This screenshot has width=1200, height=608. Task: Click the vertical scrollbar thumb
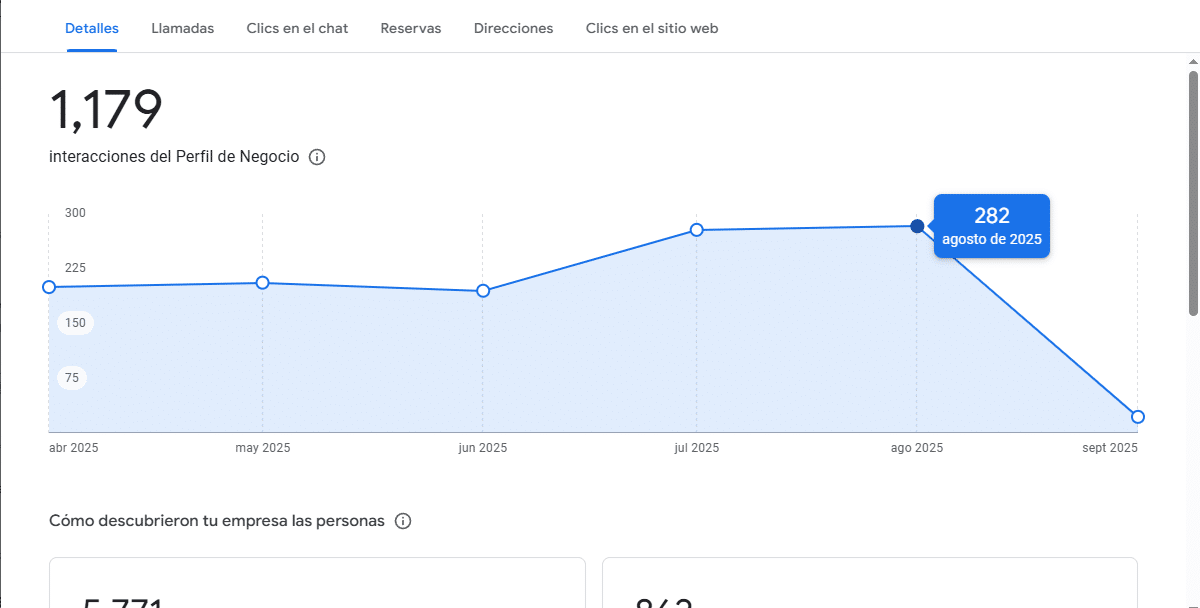[1193, 190]
